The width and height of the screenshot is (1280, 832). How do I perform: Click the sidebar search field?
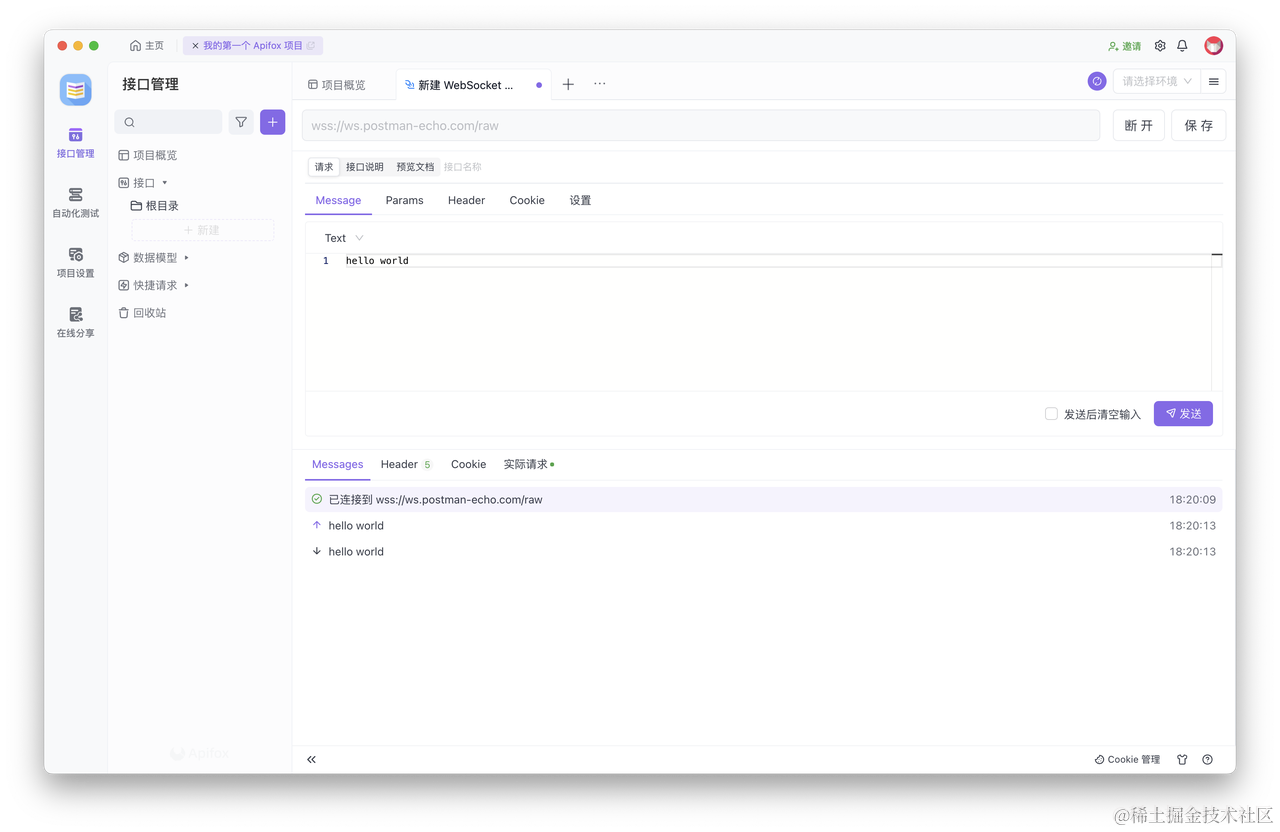tap(168, 122)
